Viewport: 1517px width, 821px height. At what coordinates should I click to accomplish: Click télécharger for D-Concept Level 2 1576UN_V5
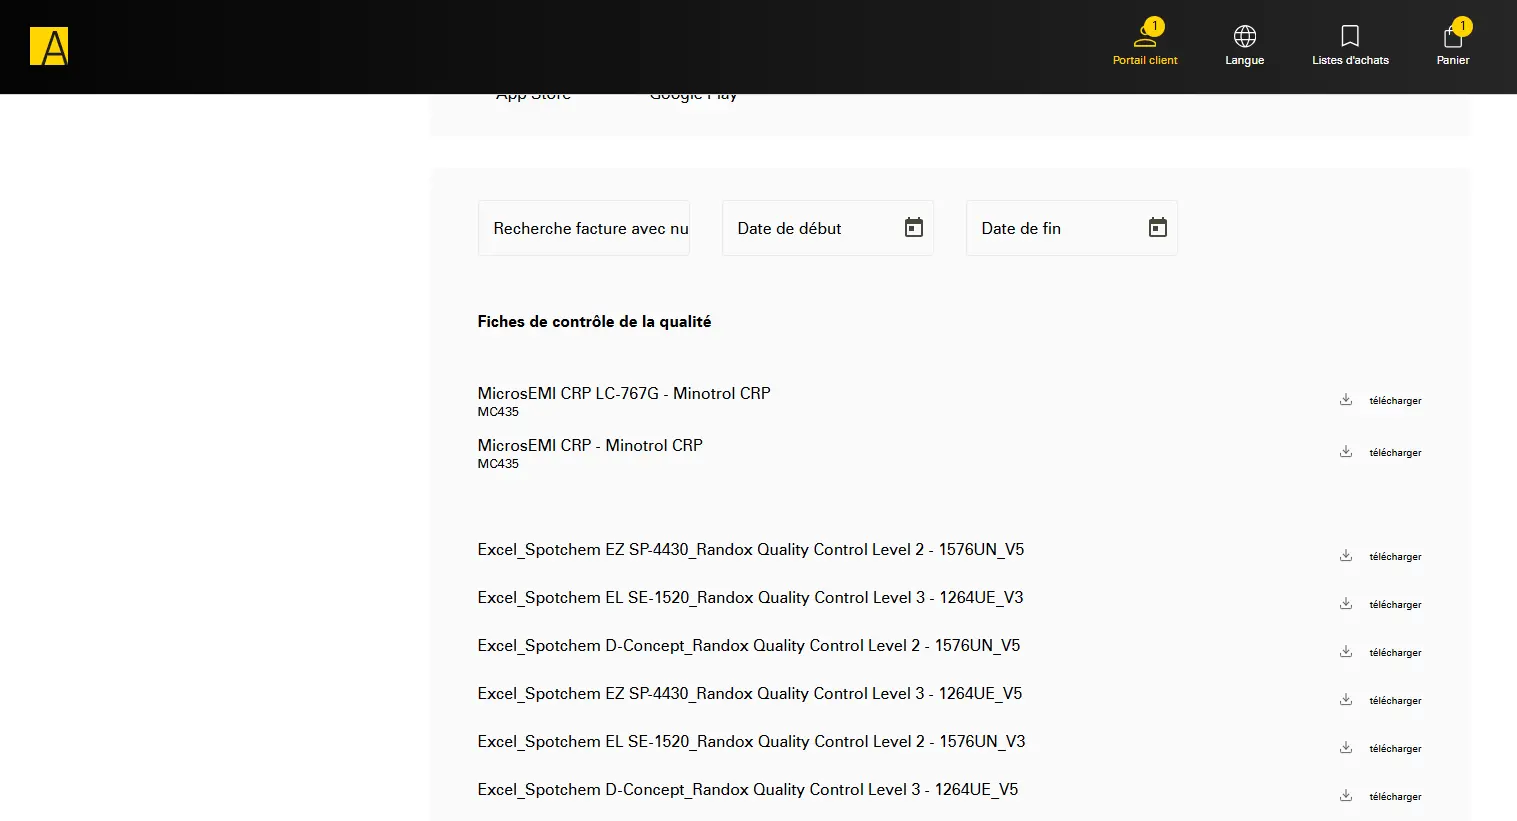click(1395, 653)
